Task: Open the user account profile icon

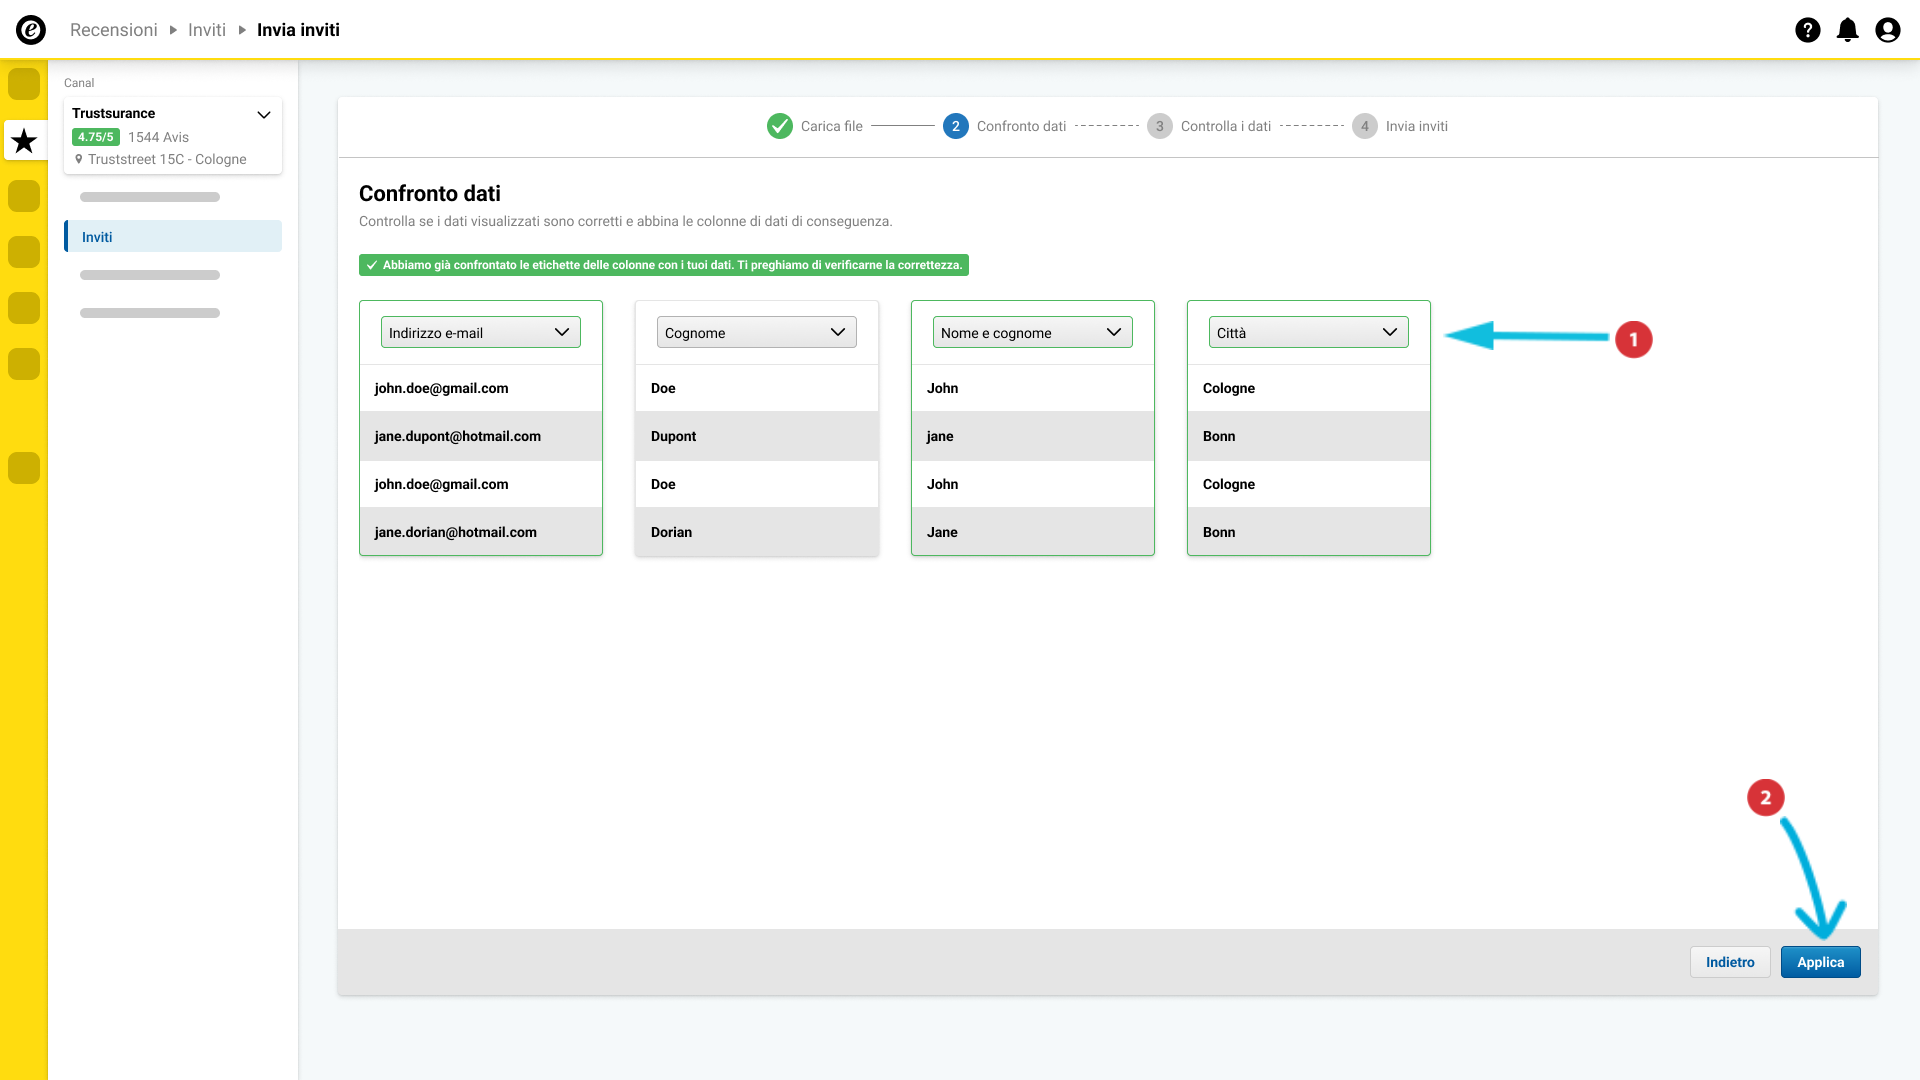Action: (x=1887, y=30)
